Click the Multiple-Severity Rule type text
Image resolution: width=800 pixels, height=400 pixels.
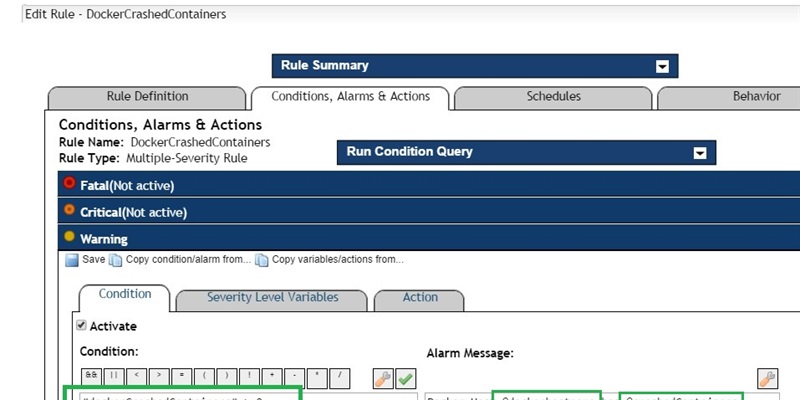coord(187,158)
